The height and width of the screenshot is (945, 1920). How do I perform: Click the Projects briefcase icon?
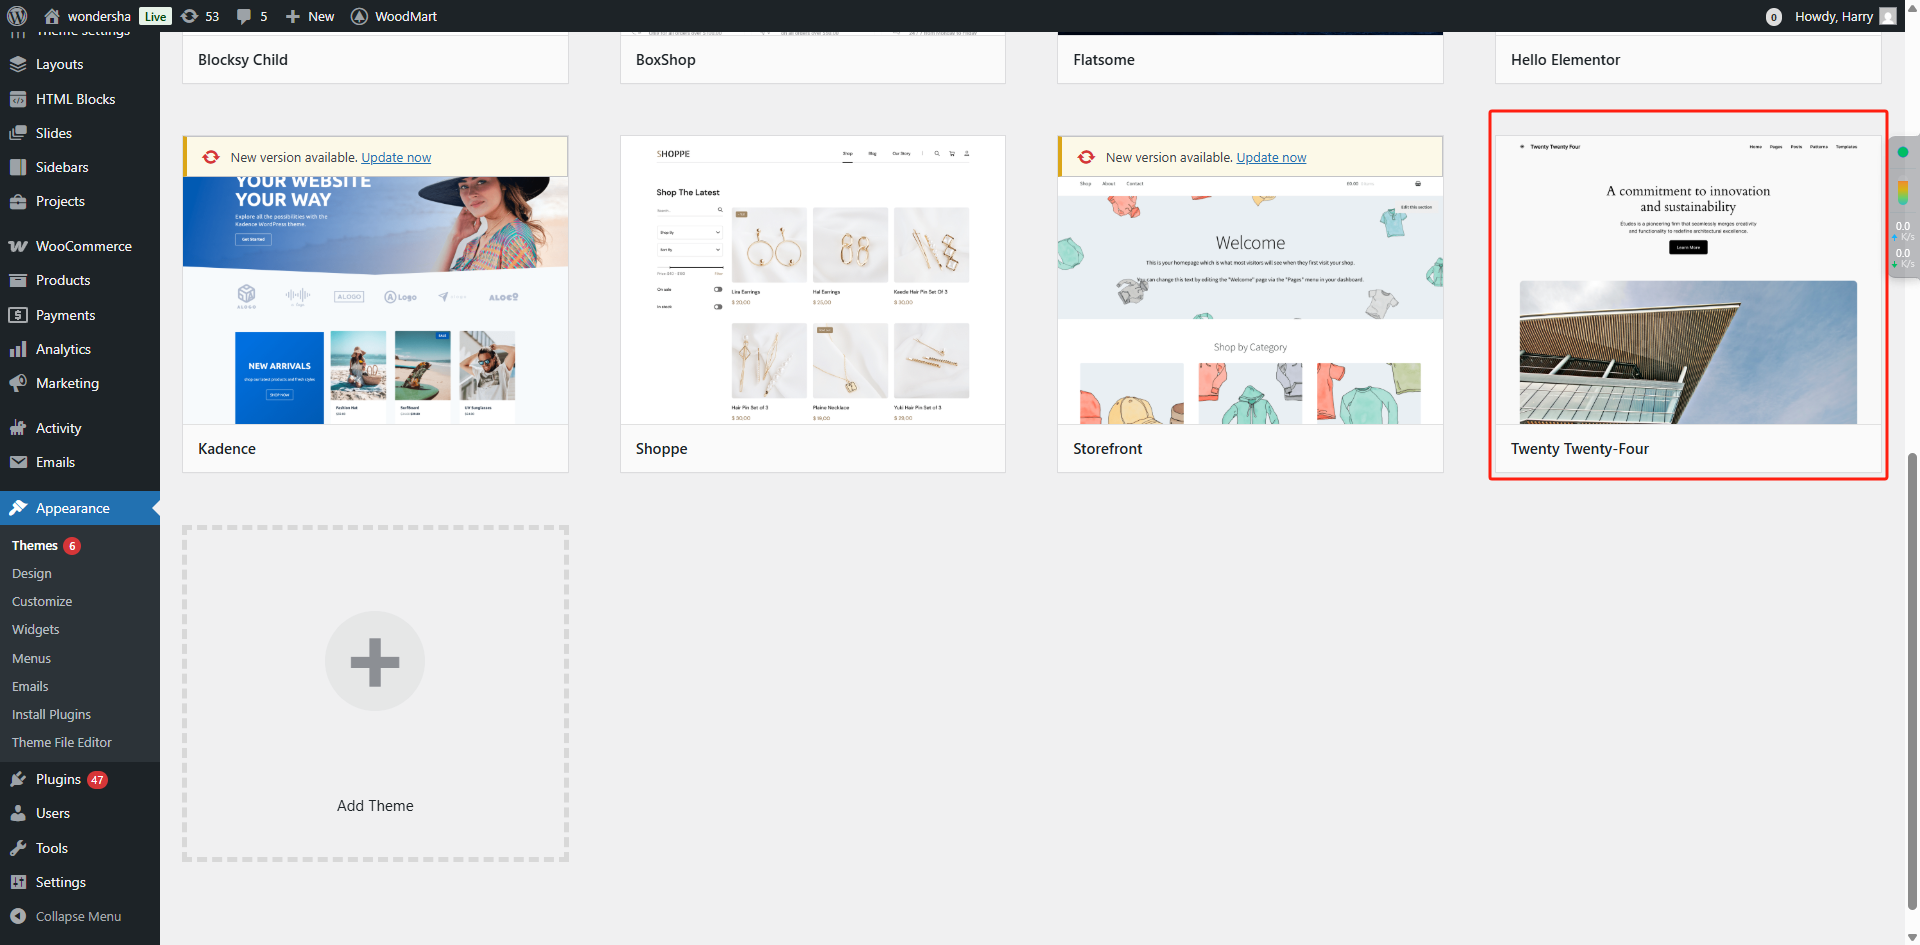tap(18, 201)
